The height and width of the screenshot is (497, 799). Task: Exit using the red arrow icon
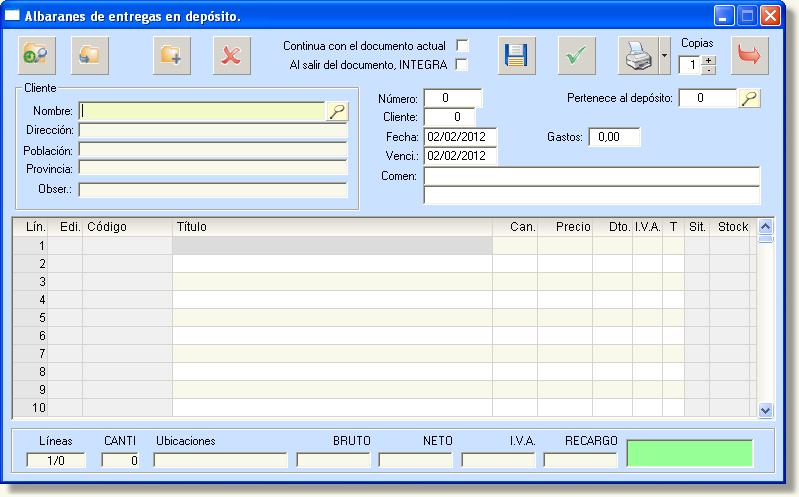tap(750, 55)
